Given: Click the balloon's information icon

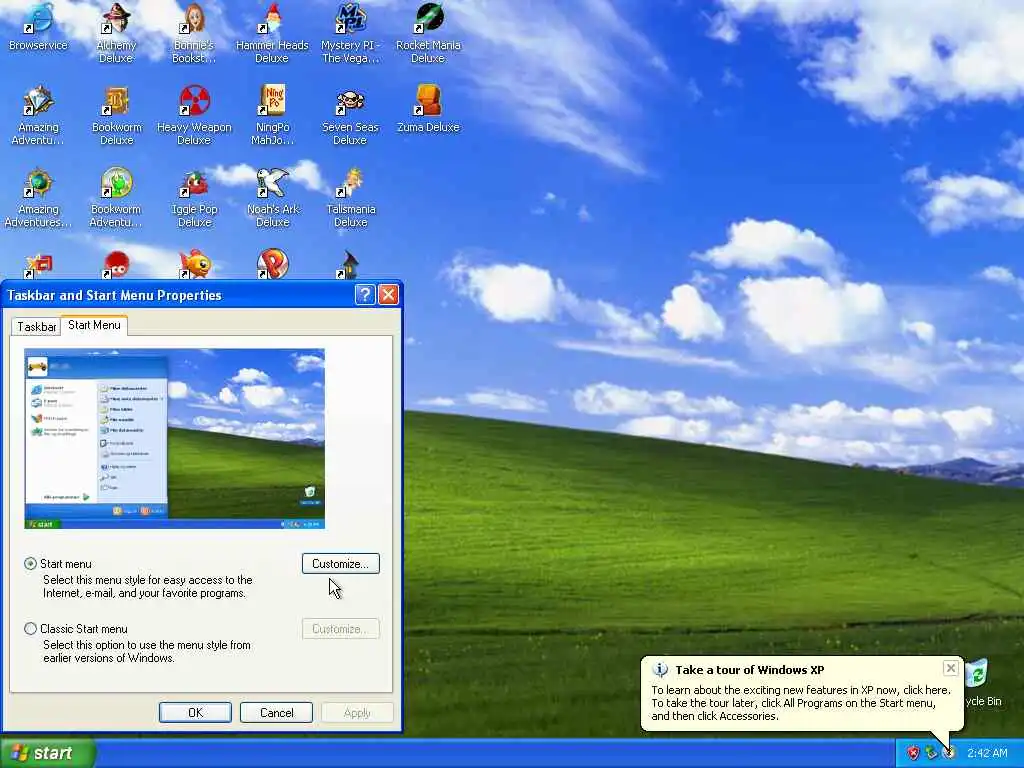Looking at the screenshot, I should point(660,670).
